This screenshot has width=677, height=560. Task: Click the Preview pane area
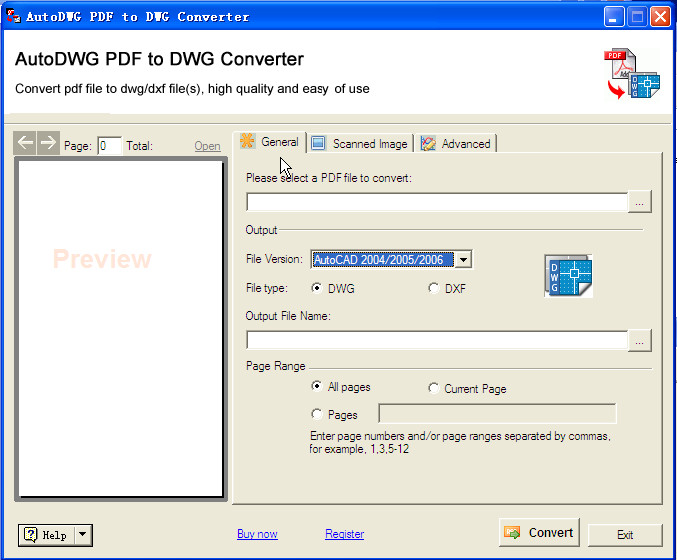coord(120,329)
